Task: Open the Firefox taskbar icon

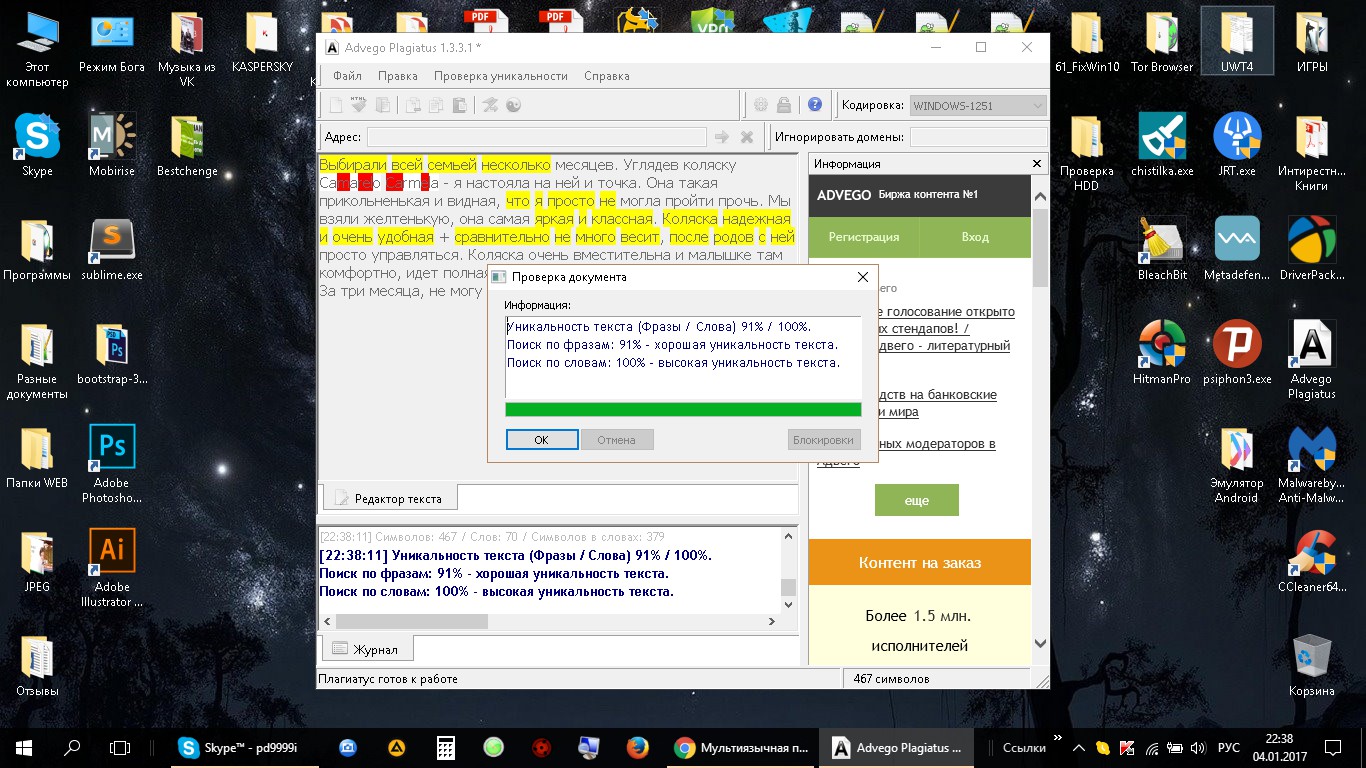Action: (x=637, y=747)
